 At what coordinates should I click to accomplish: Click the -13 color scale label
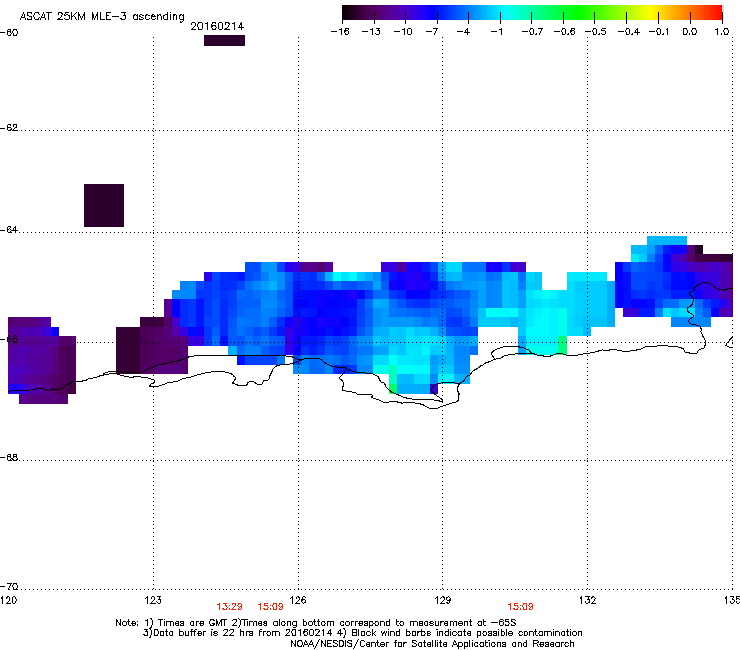(x=371, y=32)
